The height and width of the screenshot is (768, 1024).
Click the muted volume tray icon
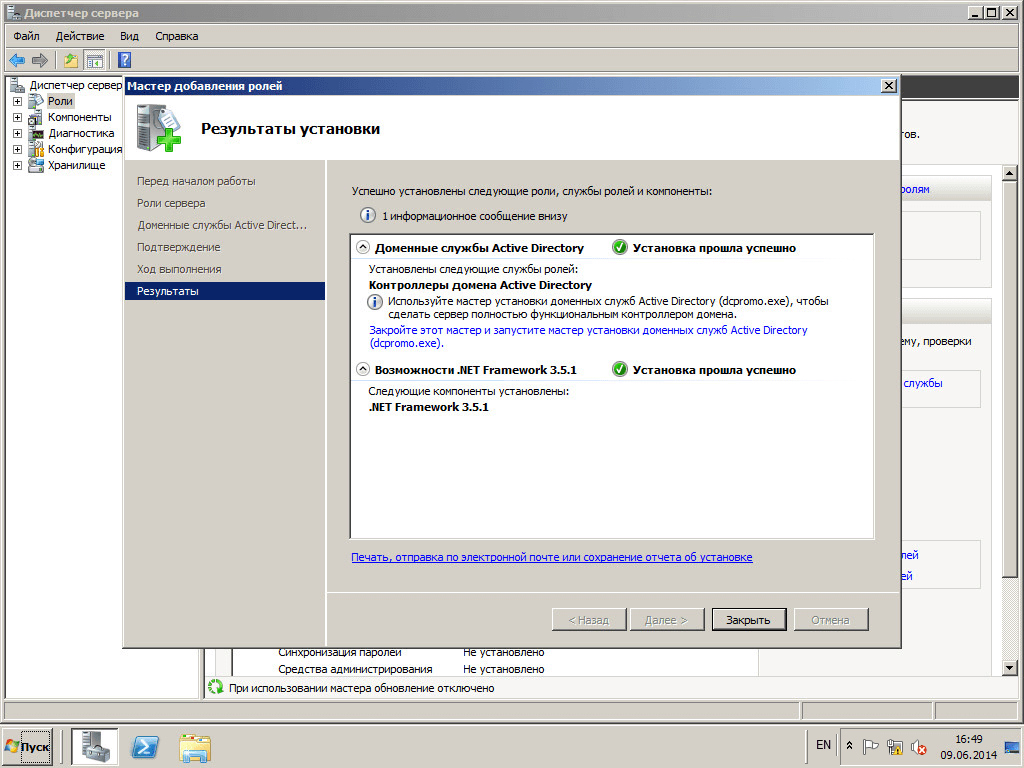pyautogui.click(x=918, y=746)
